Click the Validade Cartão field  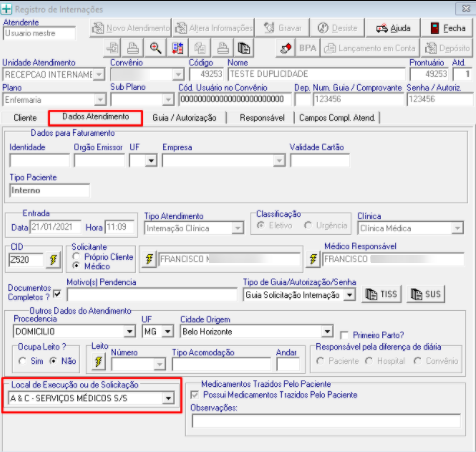coord(320,161)
